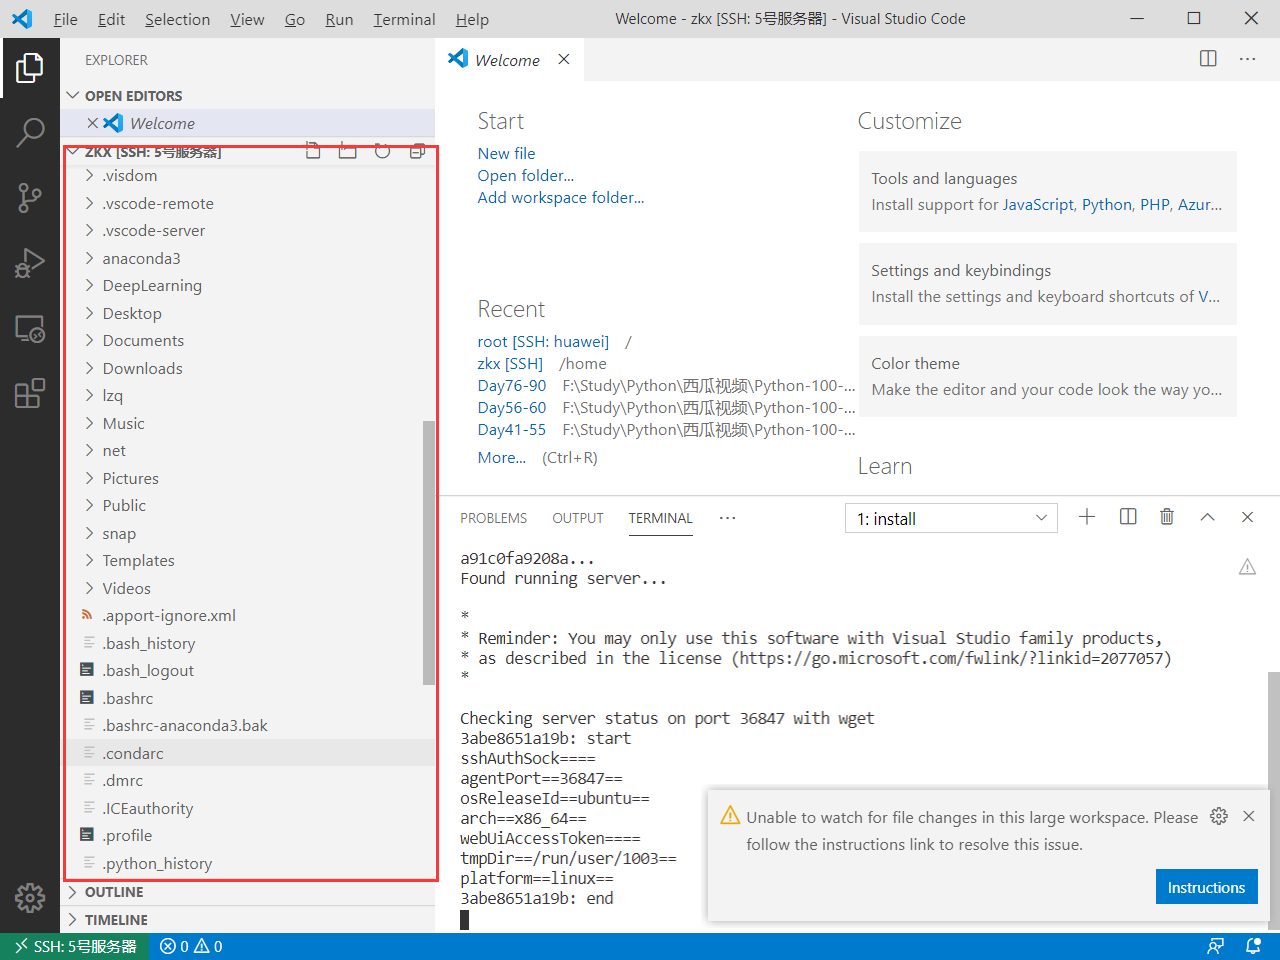Open the Search view icon

click(x=30, y=132)
